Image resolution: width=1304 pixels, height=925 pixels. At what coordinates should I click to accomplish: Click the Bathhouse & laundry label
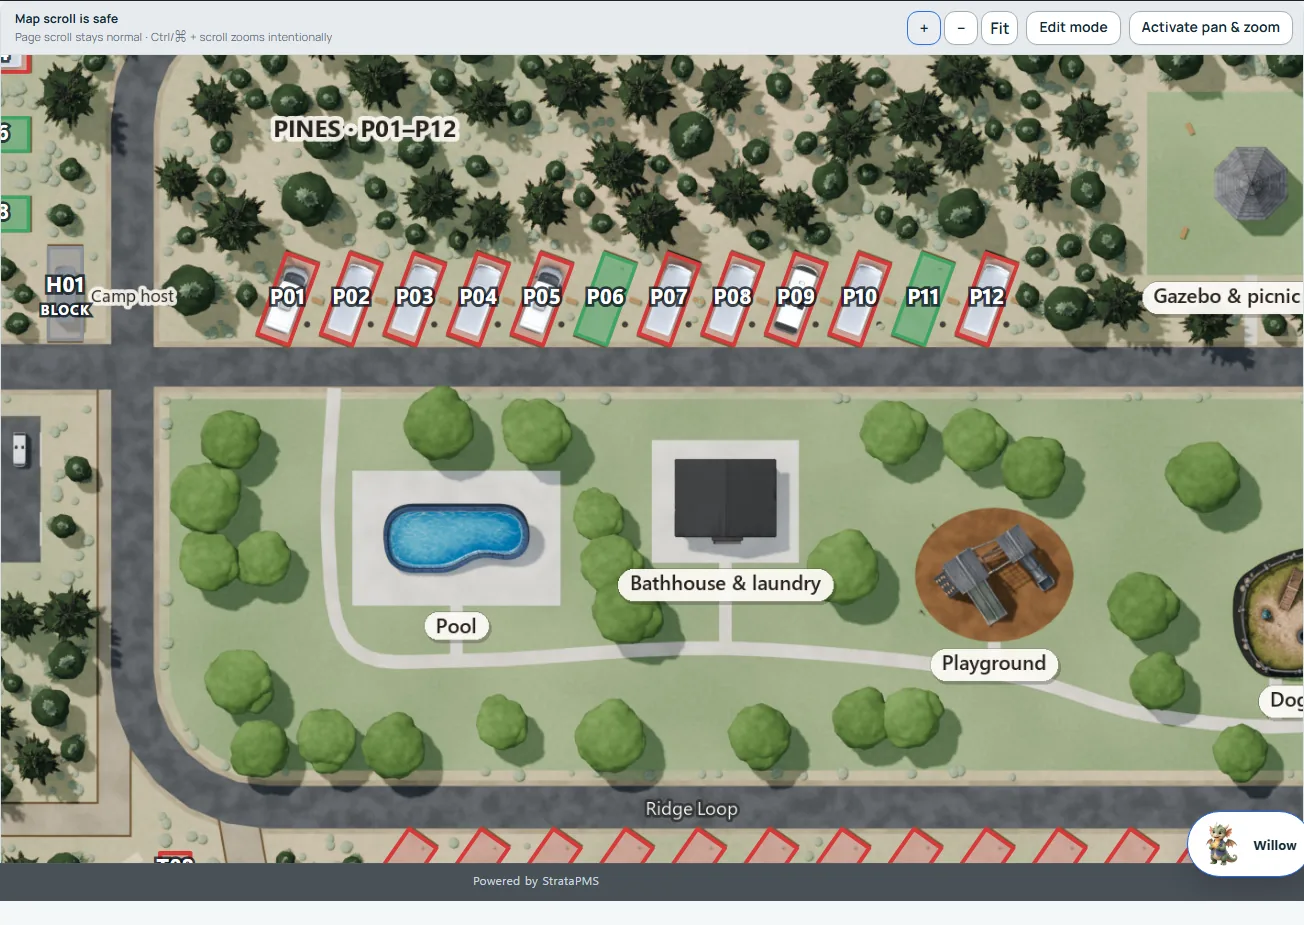(x=725, y=584)
